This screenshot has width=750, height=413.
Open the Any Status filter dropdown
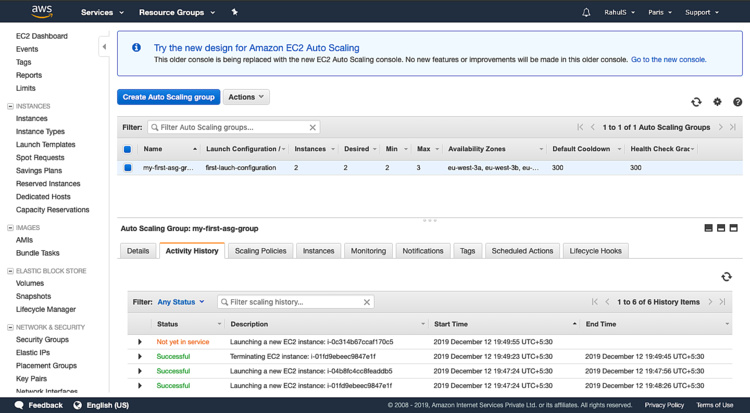point(181,302)
